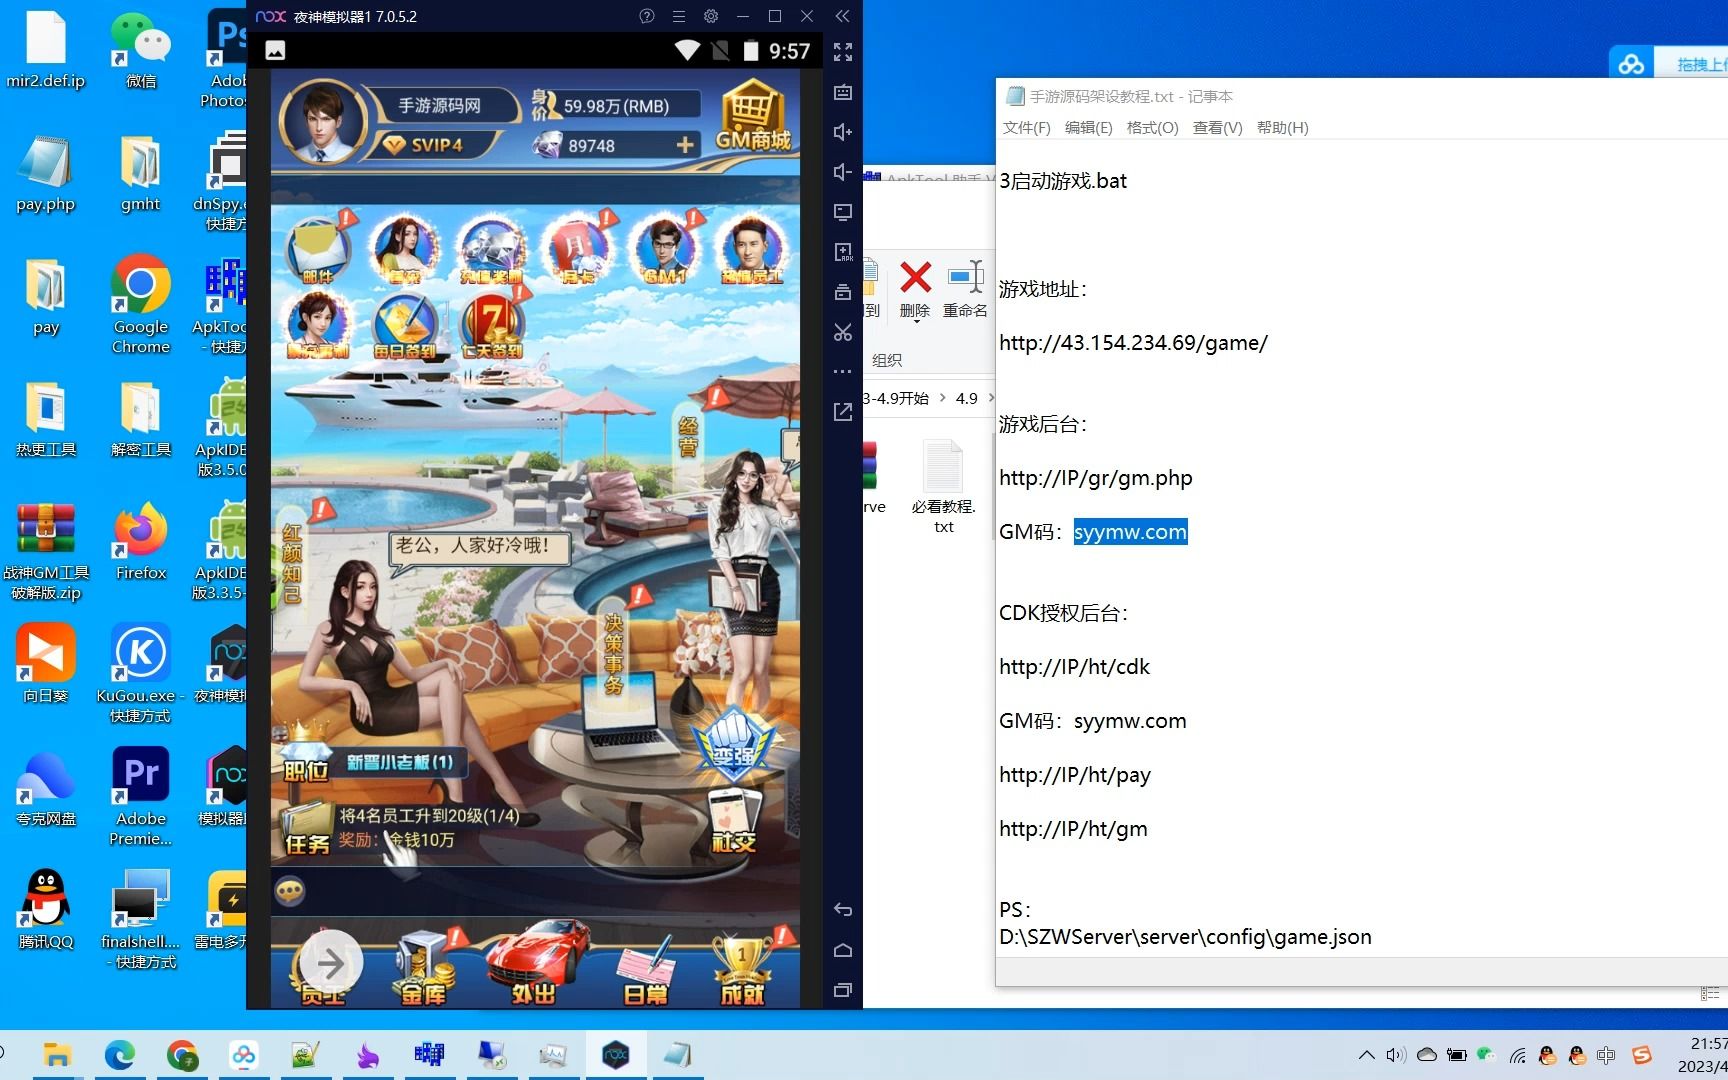The height and width of the screenshot is (1080, 1728).
Task: Tap the 变强 fist badge icon
Action: [733, 743]
